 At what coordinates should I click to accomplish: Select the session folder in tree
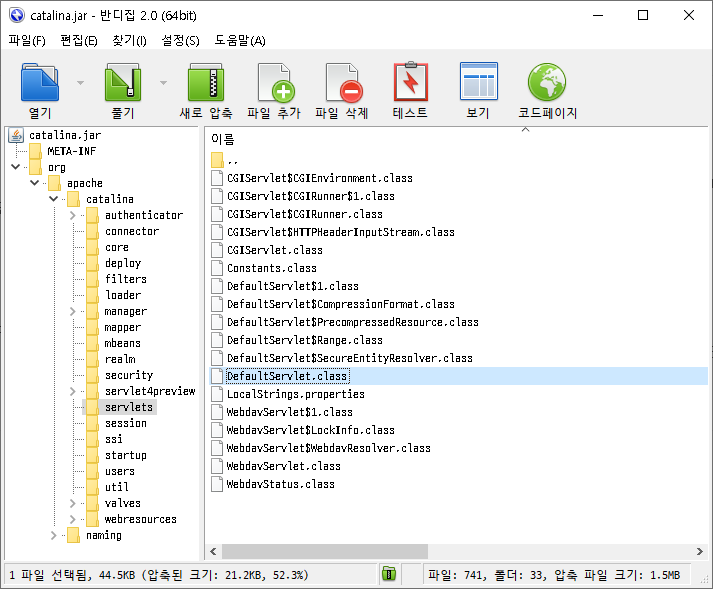(126, 423)
